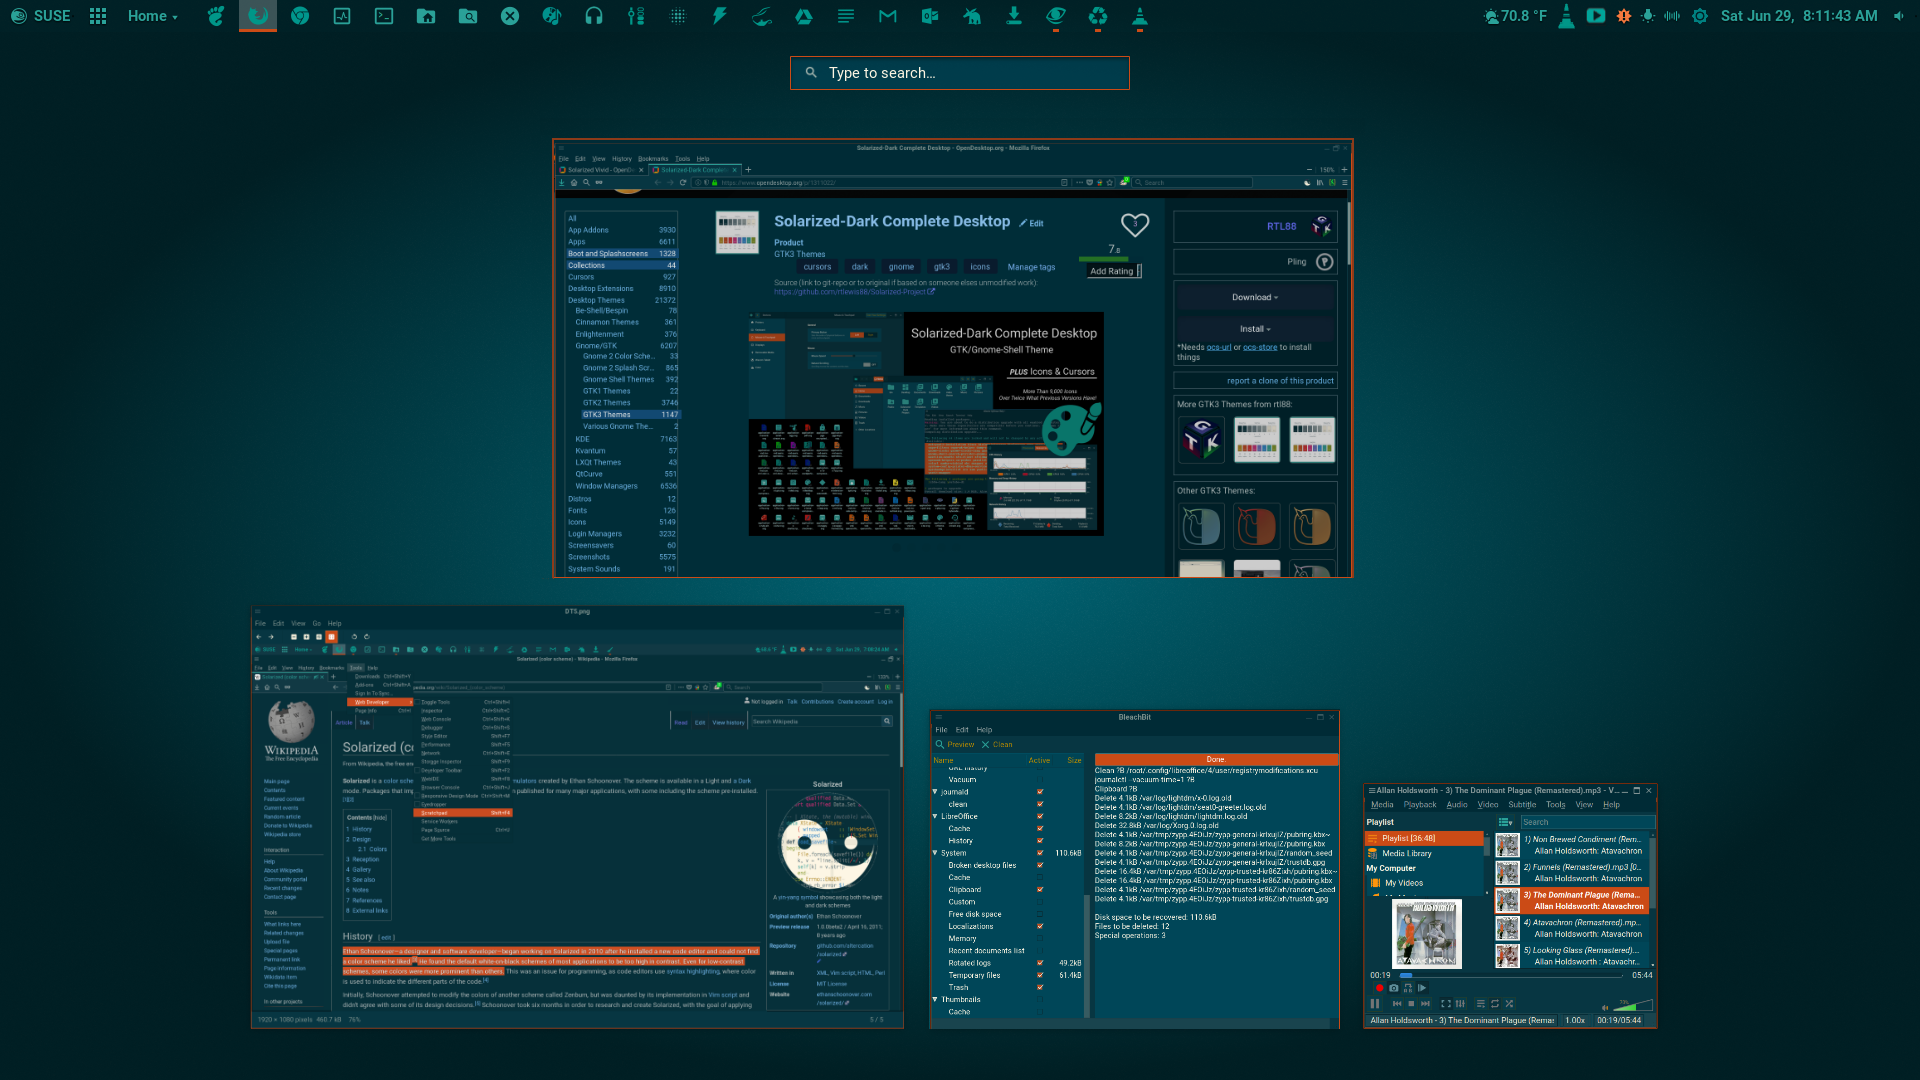Click the reload icon in the Firefox toolbar
The image size is (1920, 1080).
click(683, 182)
